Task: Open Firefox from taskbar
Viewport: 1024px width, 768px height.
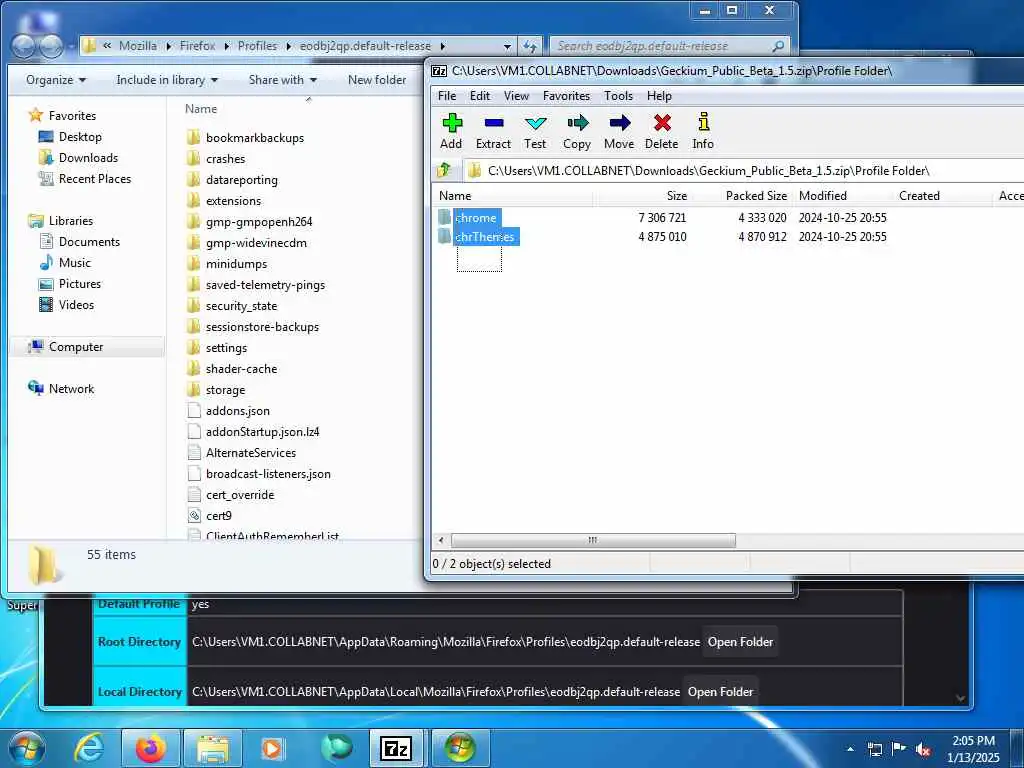Action: pyautogui.click(x=150, y=748)
